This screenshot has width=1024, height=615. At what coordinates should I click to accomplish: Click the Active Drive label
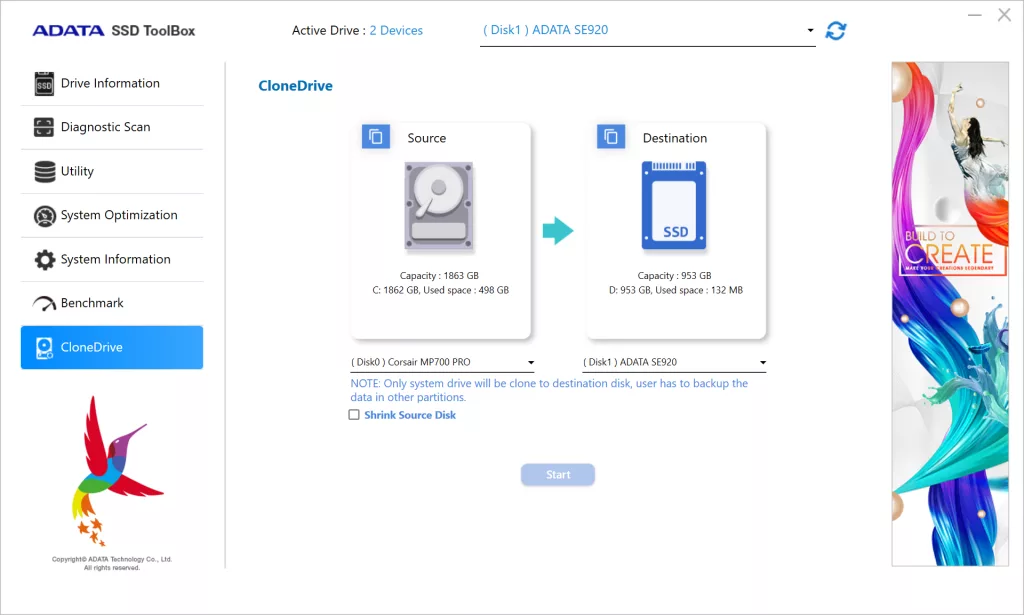328,31
